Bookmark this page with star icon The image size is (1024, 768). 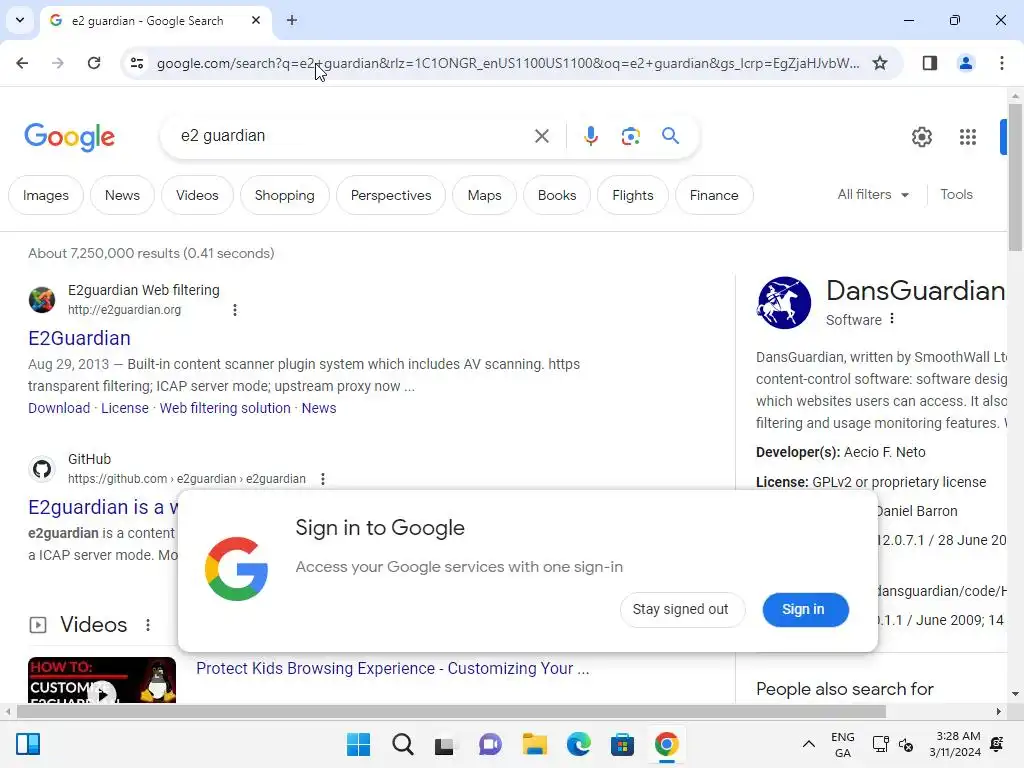[x=880, y=63]
